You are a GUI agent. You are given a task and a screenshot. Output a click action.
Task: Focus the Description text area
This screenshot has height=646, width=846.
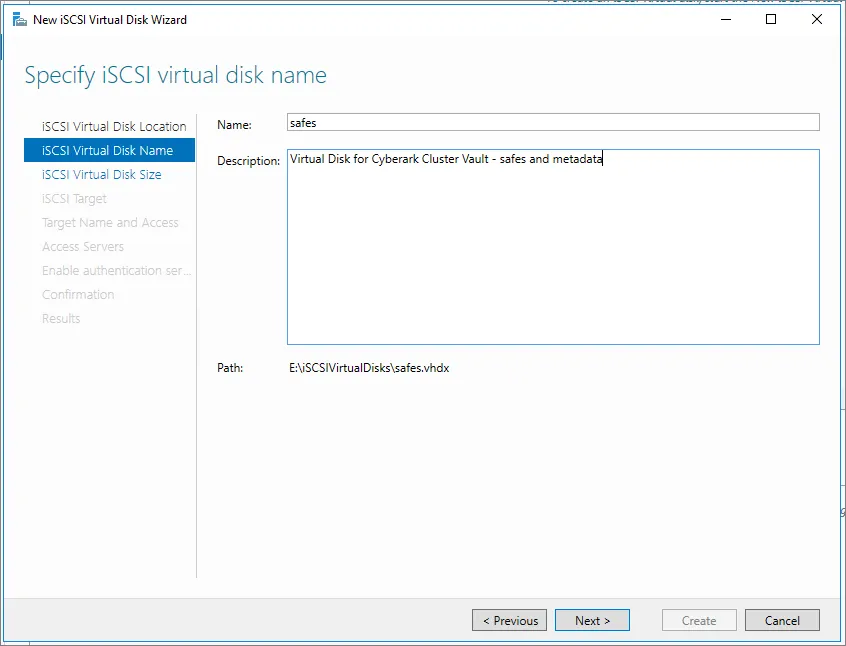pos(552,250)
